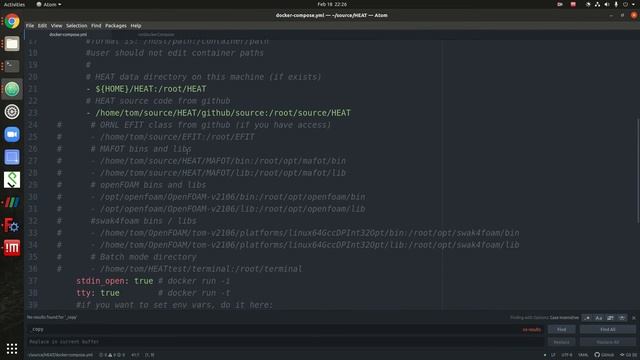Open the View menu
Viewport: 640px width, 360px height.
[56, 26]
